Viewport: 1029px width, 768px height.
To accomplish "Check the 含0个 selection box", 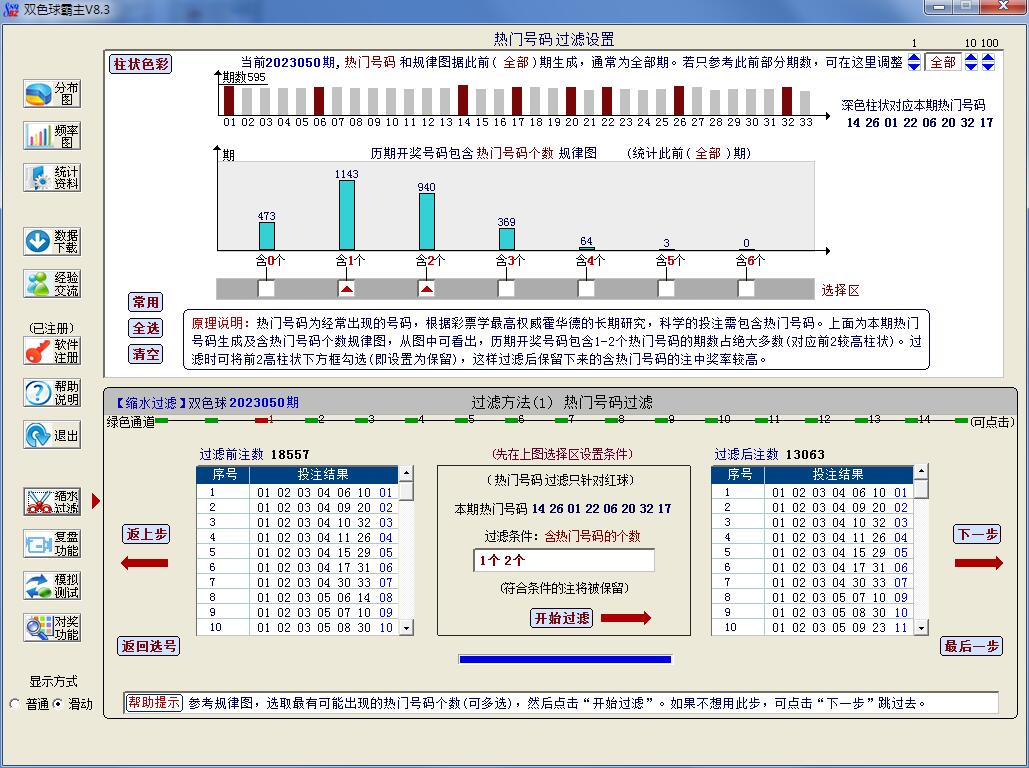I will tap(266, 289).
